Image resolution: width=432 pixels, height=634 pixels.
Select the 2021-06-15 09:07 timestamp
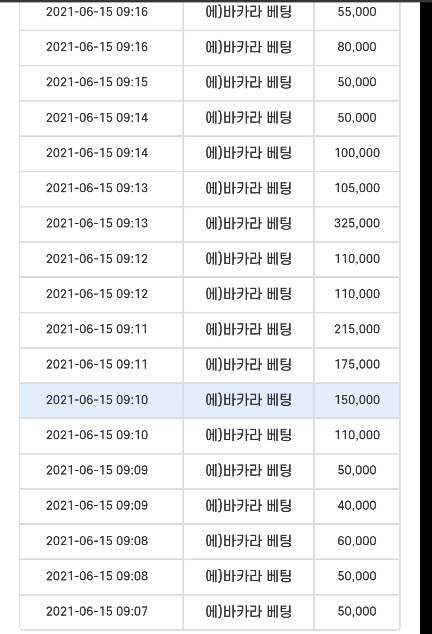(97, 611)
